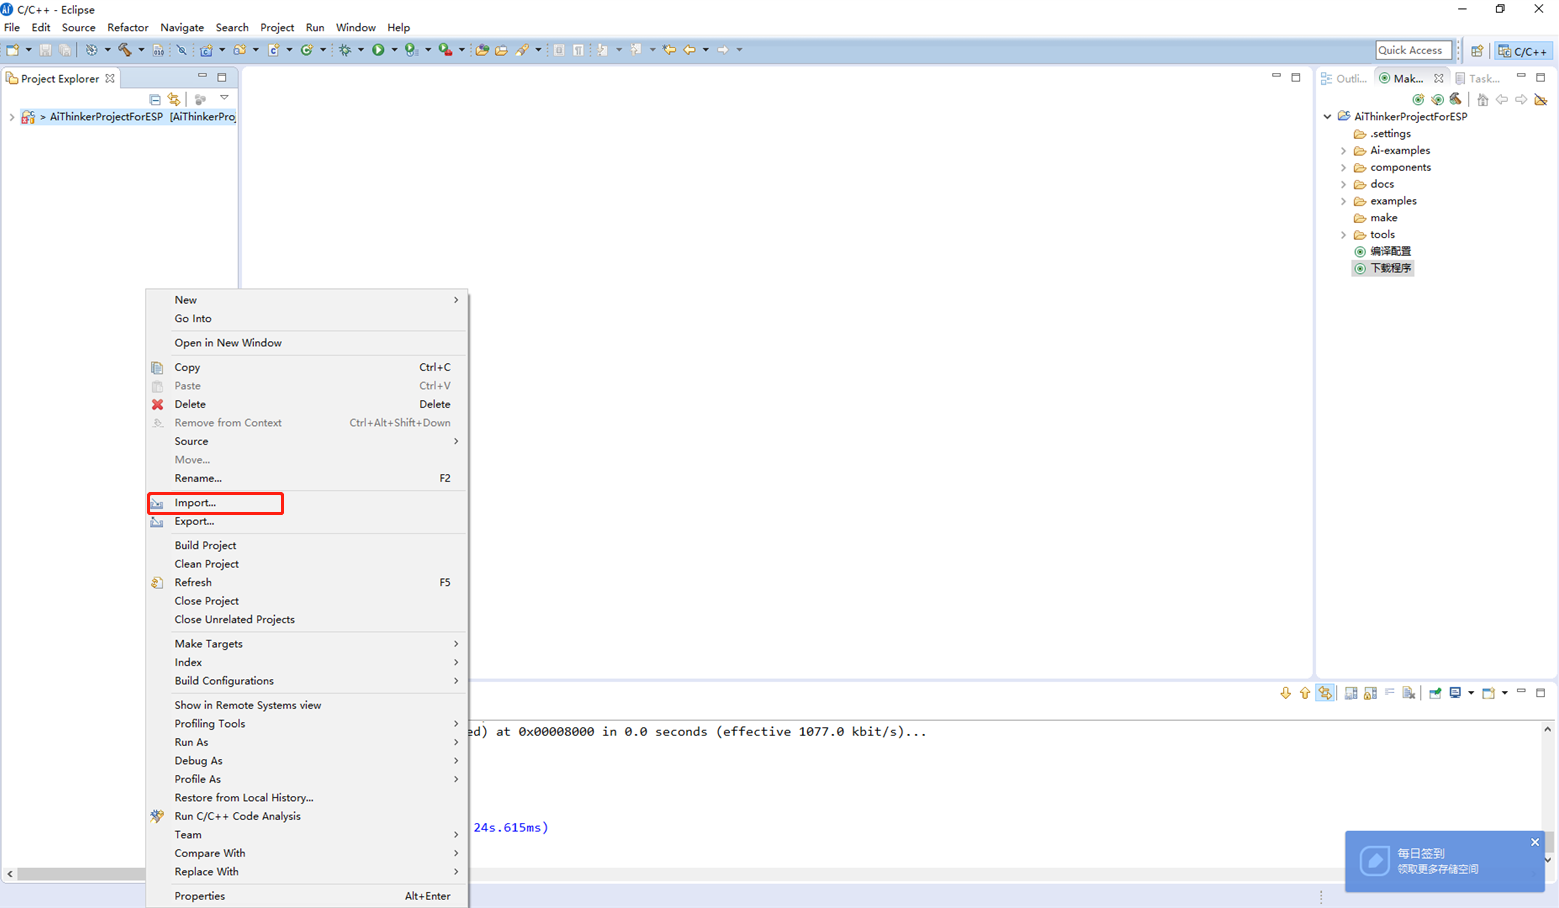This screenshot has width=1559, height=908.
Task: Click the Search flashlight icon in toolbar
Action: 522,49
